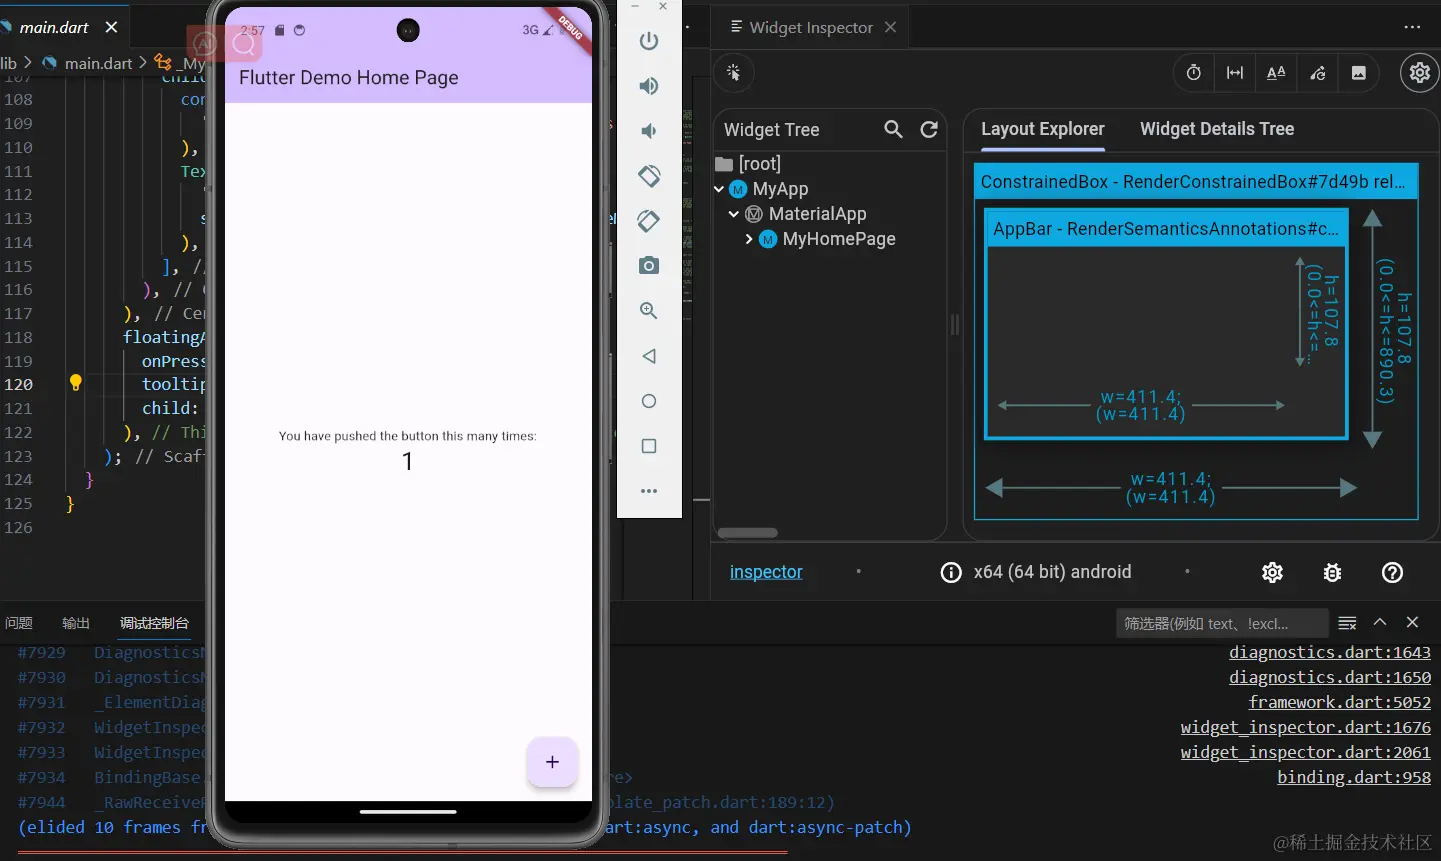
Task: Close the Widget Inspector tab
Action: 890,27
